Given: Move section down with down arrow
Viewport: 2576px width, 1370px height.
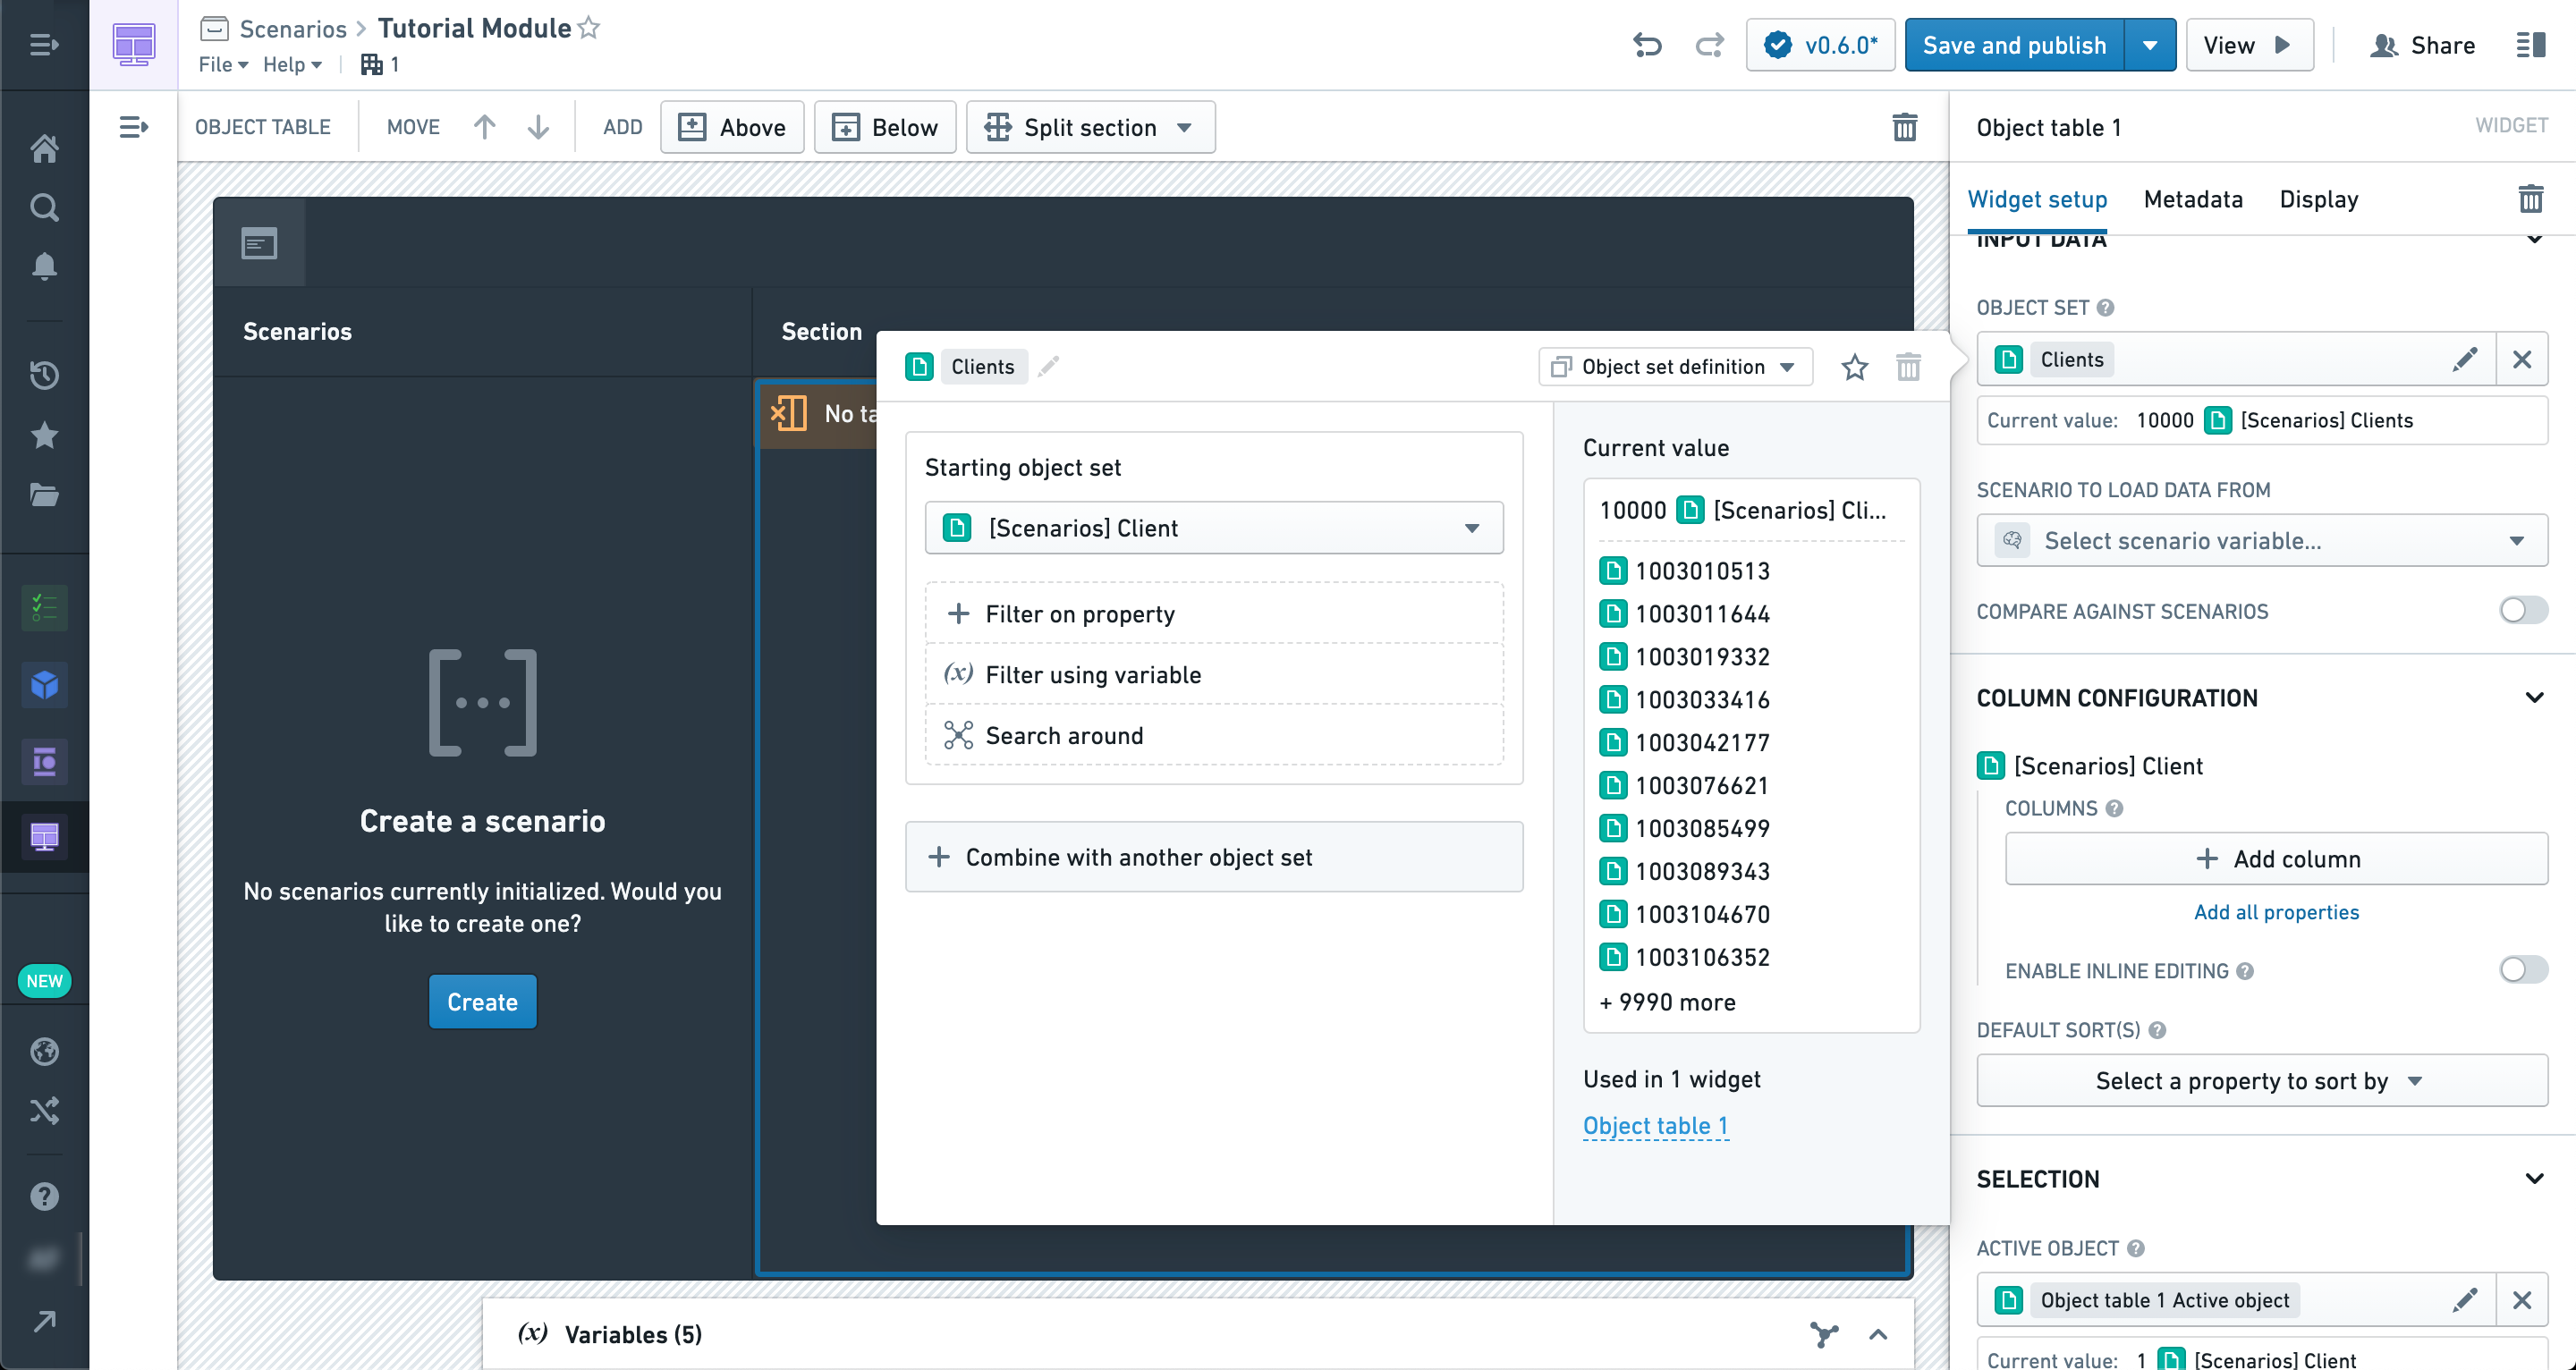Looking at the screenshot, I should pyautogui.click(x=538, y=127).
